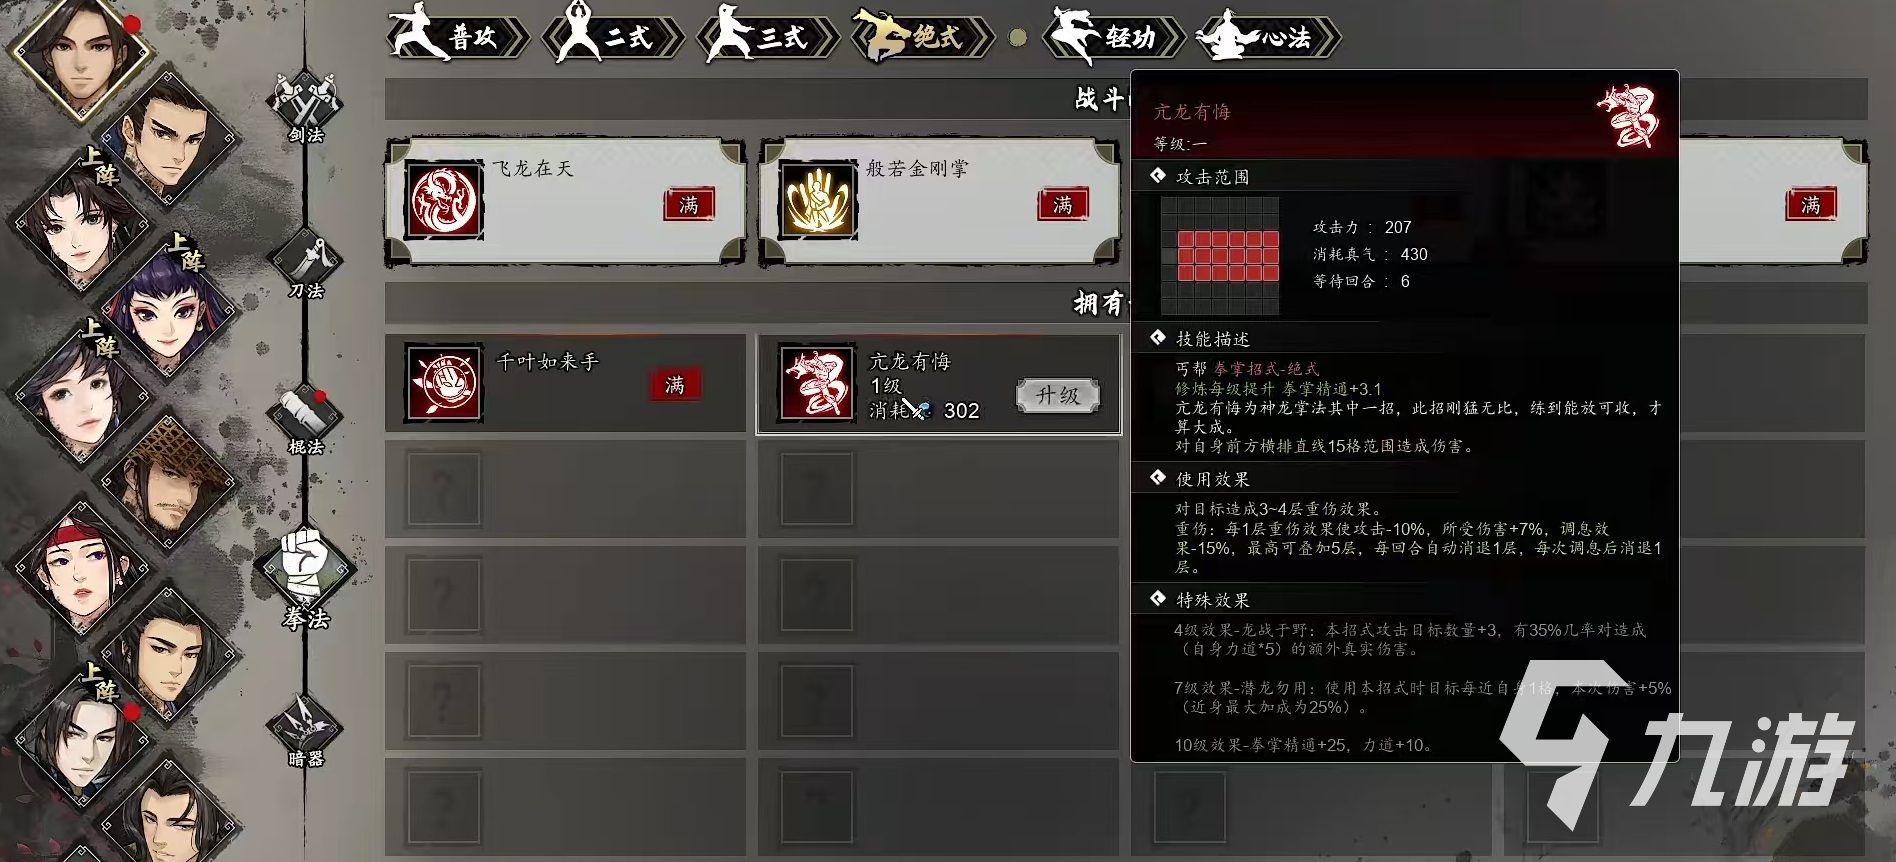Click the 般若金刚掌 skill icon

coord(817,200)
